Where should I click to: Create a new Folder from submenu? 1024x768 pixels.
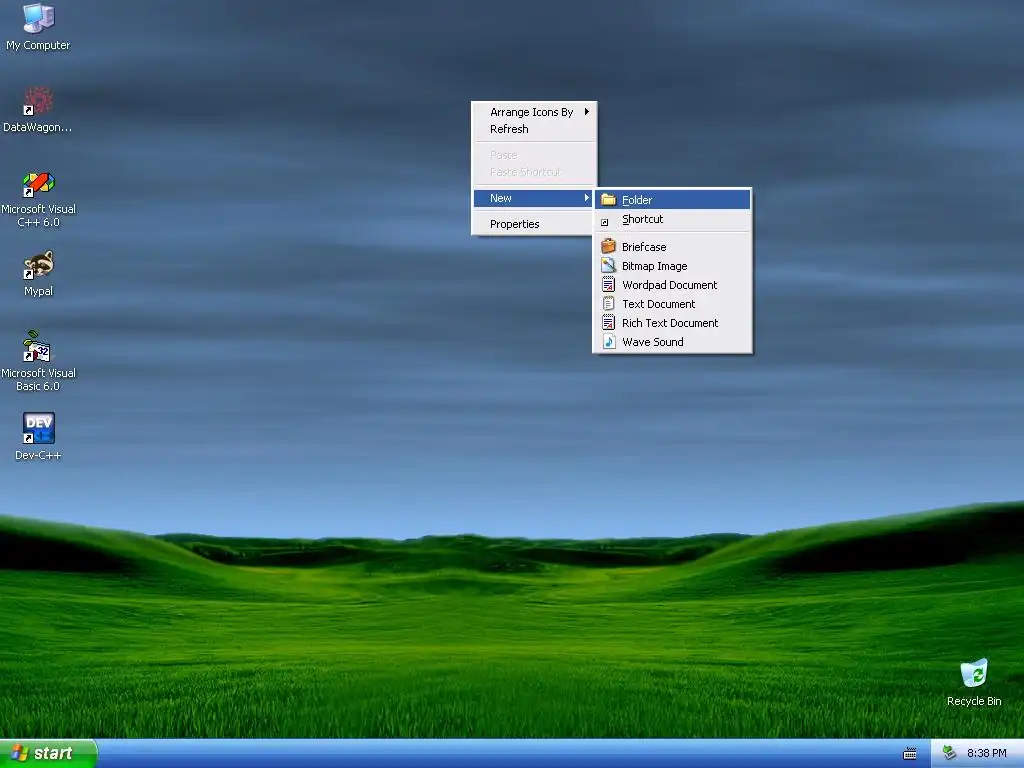coord(672,199)
